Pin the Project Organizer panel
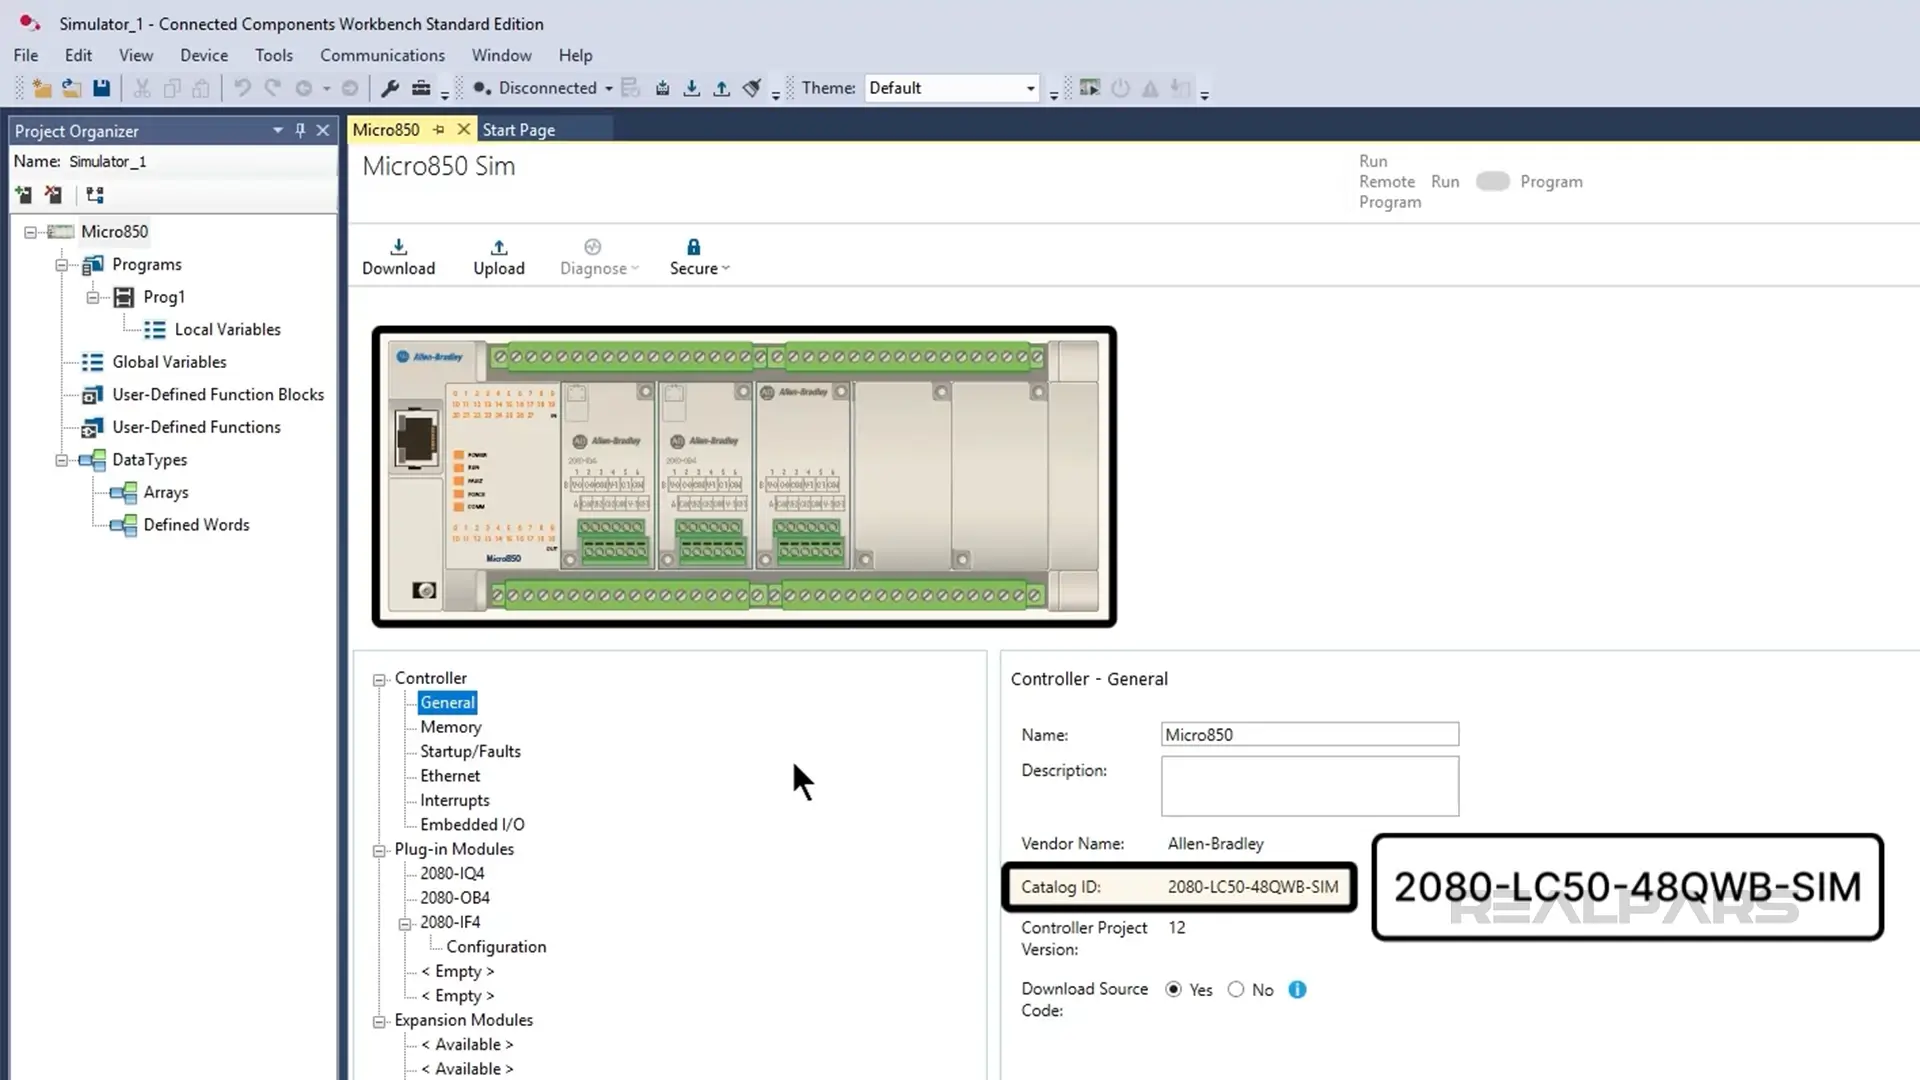Screen dimensions: 1920x1080 click(300, 130)
